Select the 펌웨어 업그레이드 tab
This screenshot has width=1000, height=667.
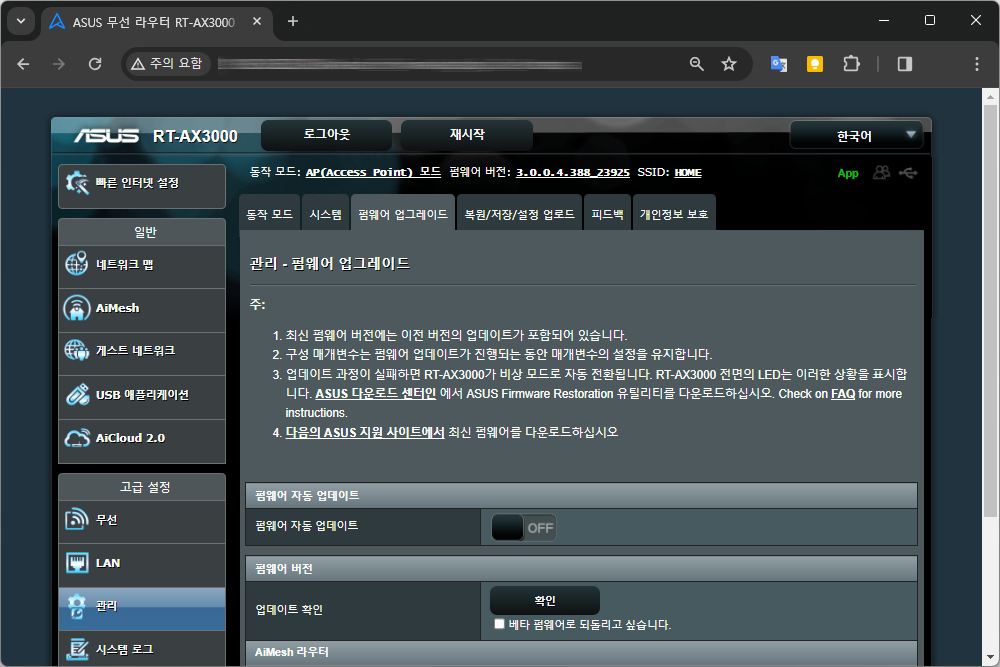point(403,214)
